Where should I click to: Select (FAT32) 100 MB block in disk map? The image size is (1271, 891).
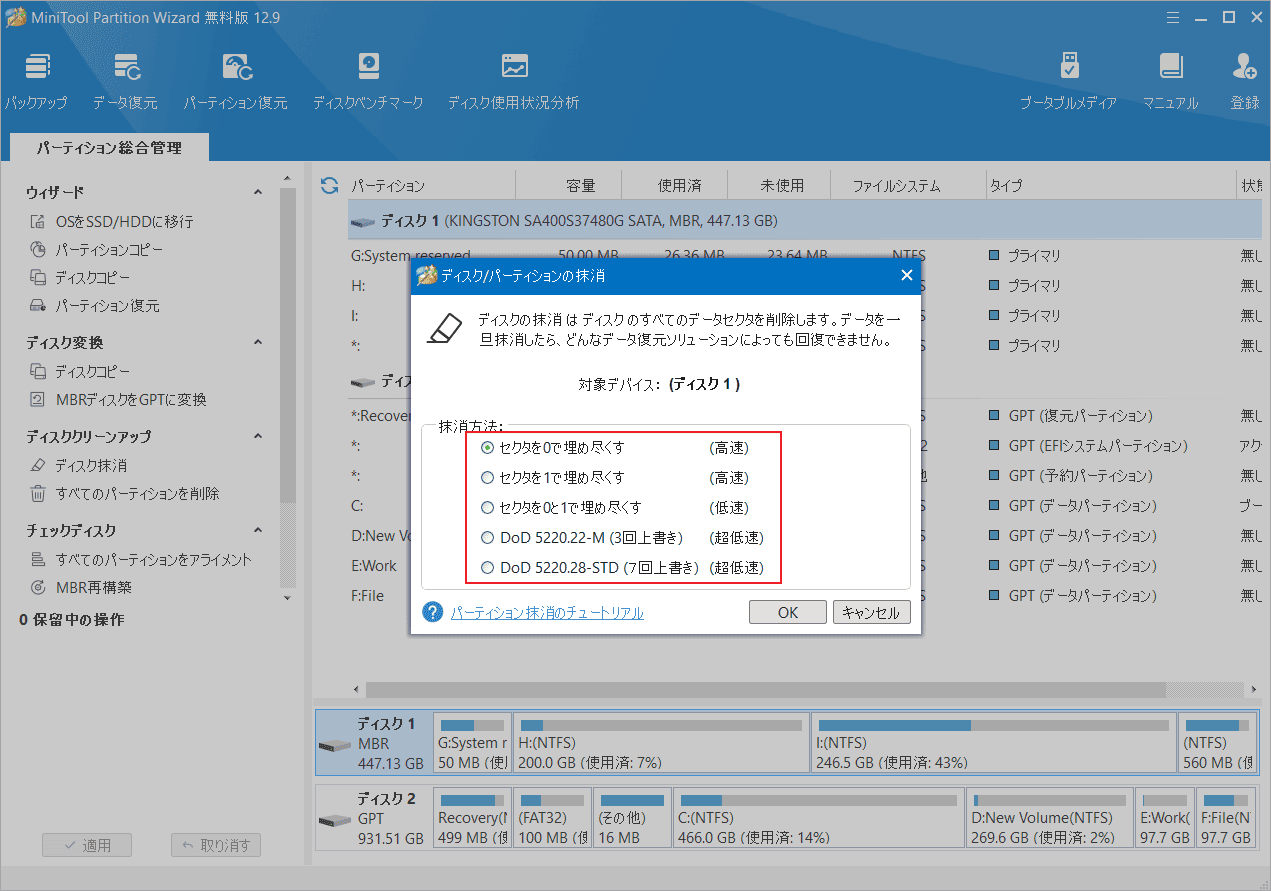[552, 818]
